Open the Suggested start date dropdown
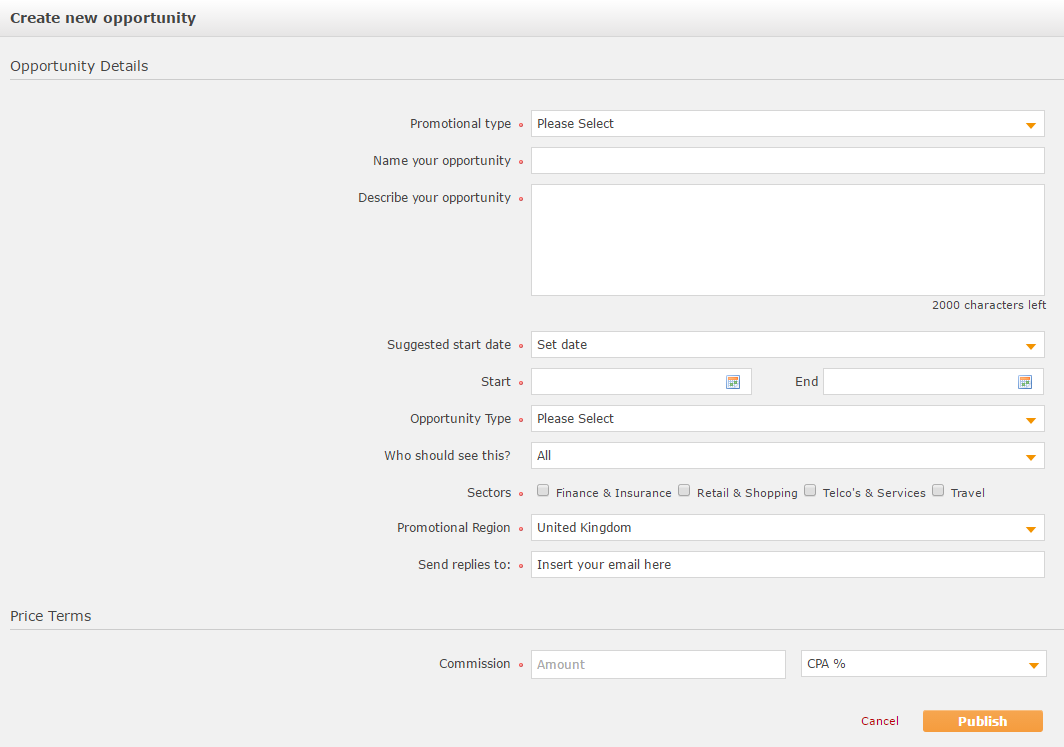 (x=787, y=345)
